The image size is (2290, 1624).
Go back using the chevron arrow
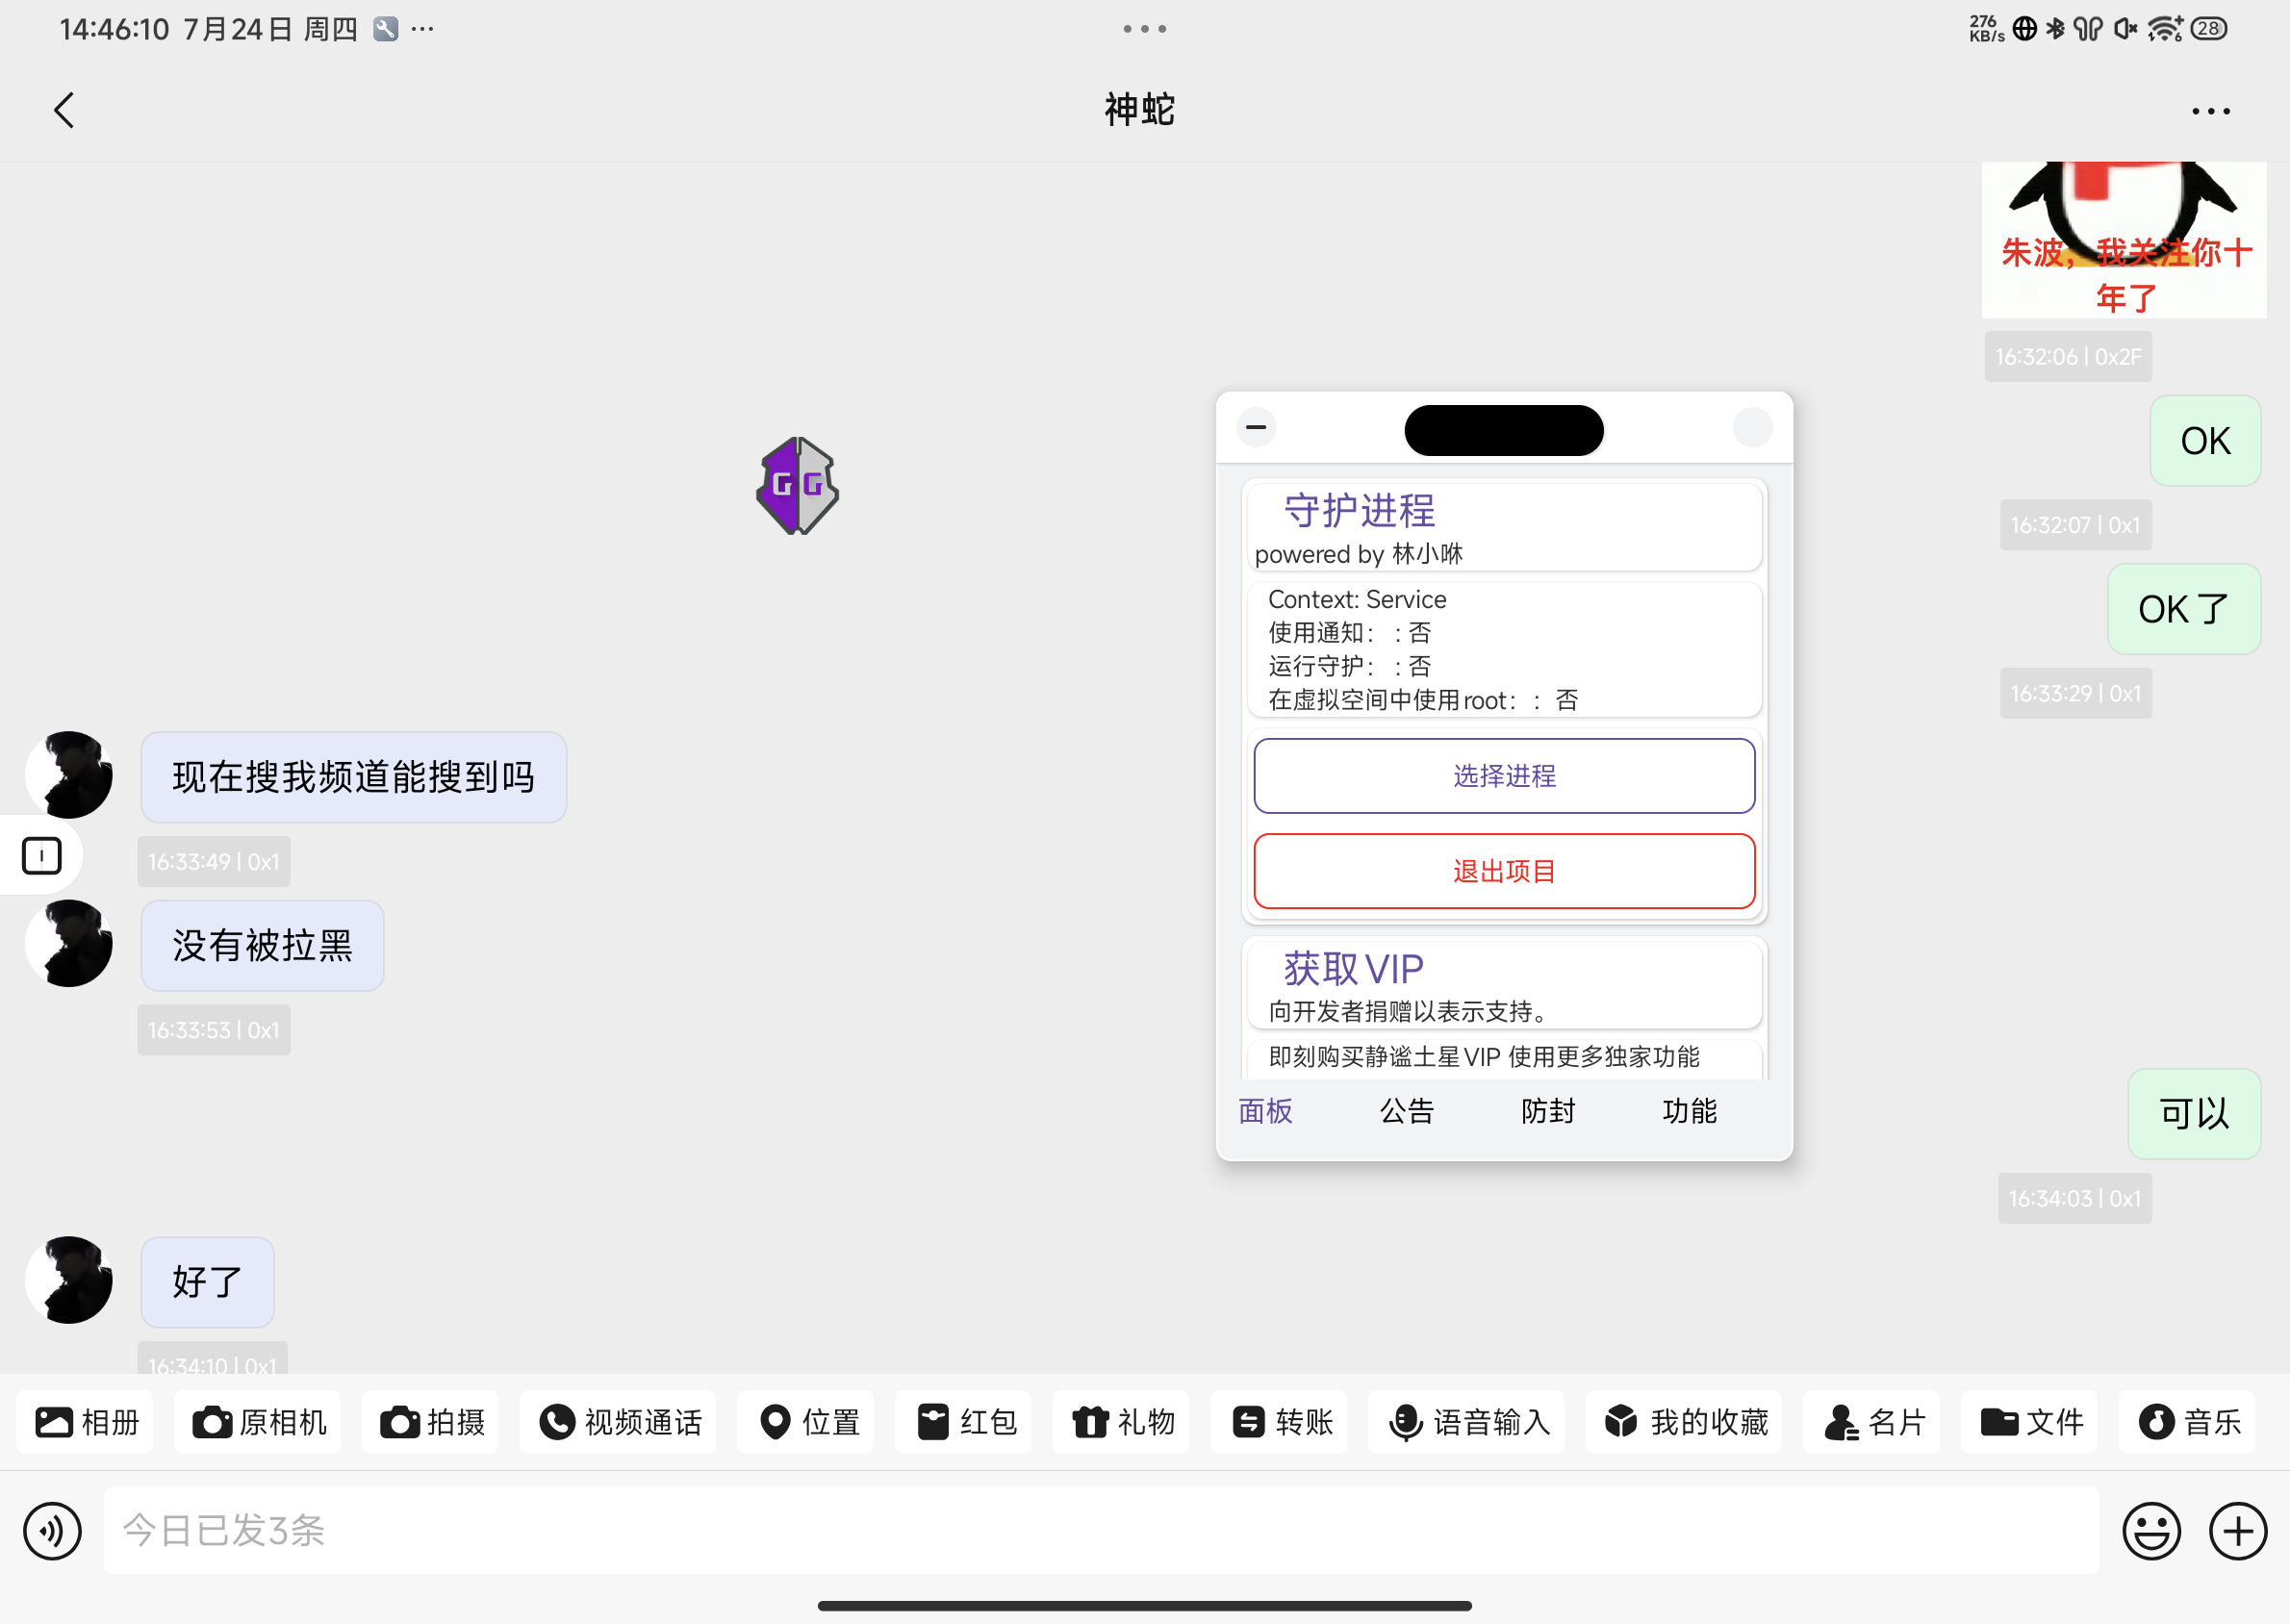[x=64, y=110]
